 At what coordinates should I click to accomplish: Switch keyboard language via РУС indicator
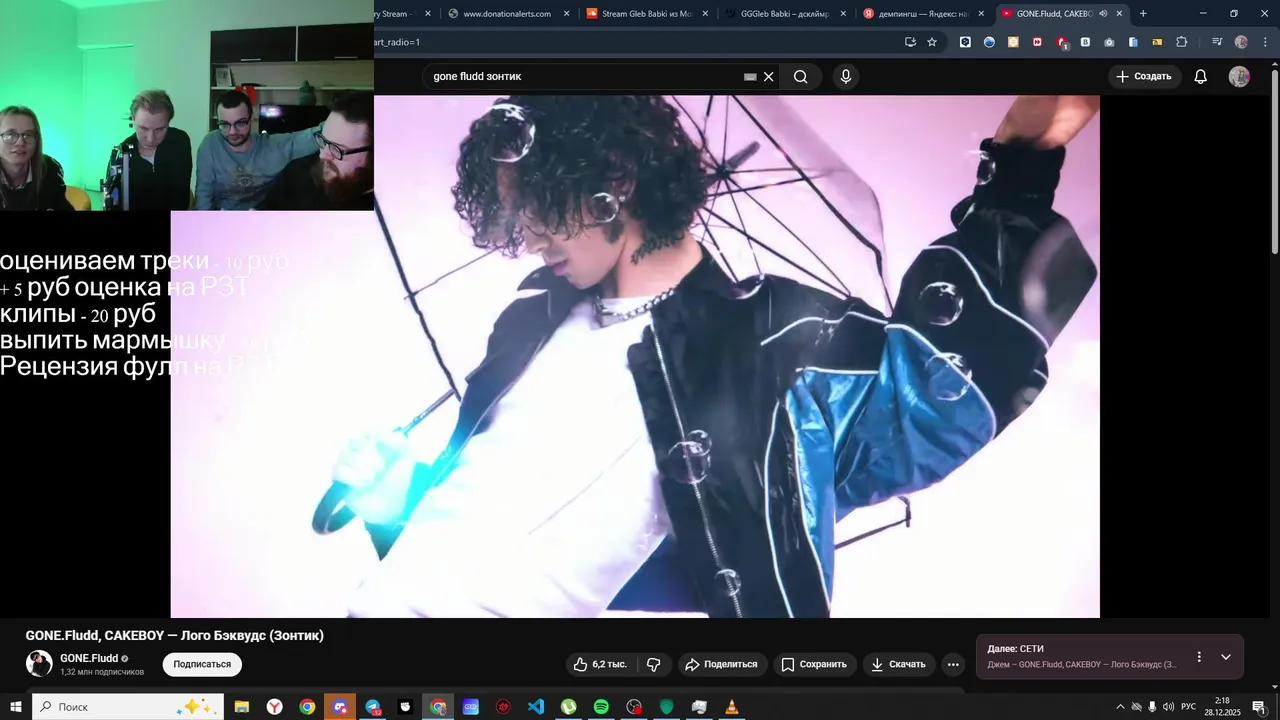click(x=1188, y=707)
